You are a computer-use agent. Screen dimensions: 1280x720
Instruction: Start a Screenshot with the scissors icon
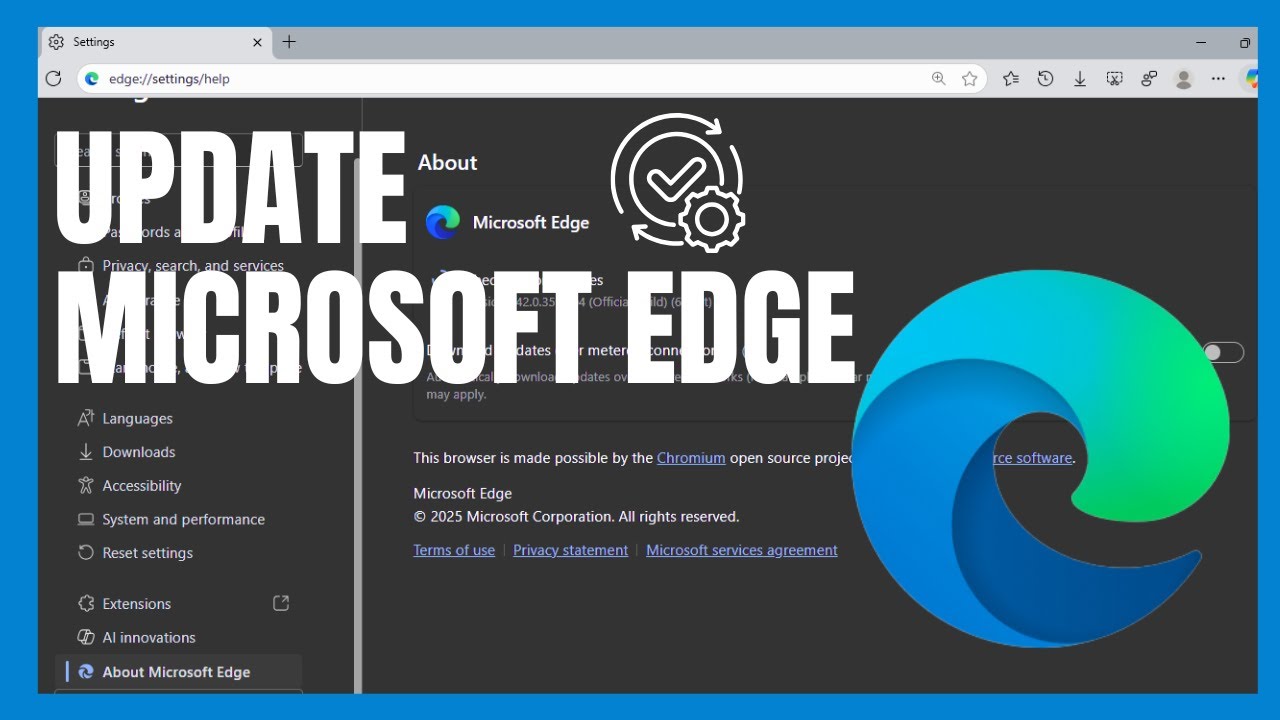1114,78
